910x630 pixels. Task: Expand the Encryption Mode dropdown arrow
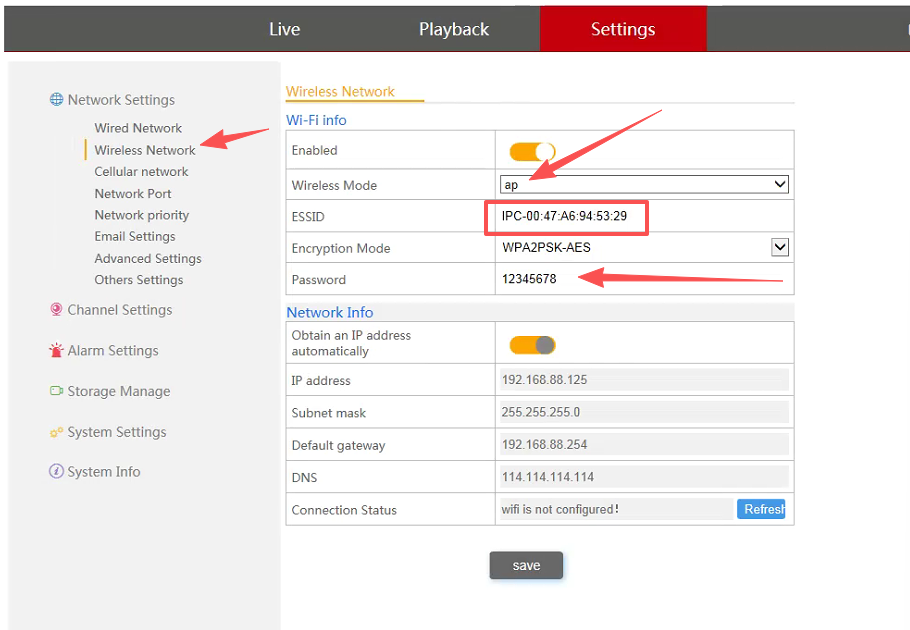pos(780,248)
